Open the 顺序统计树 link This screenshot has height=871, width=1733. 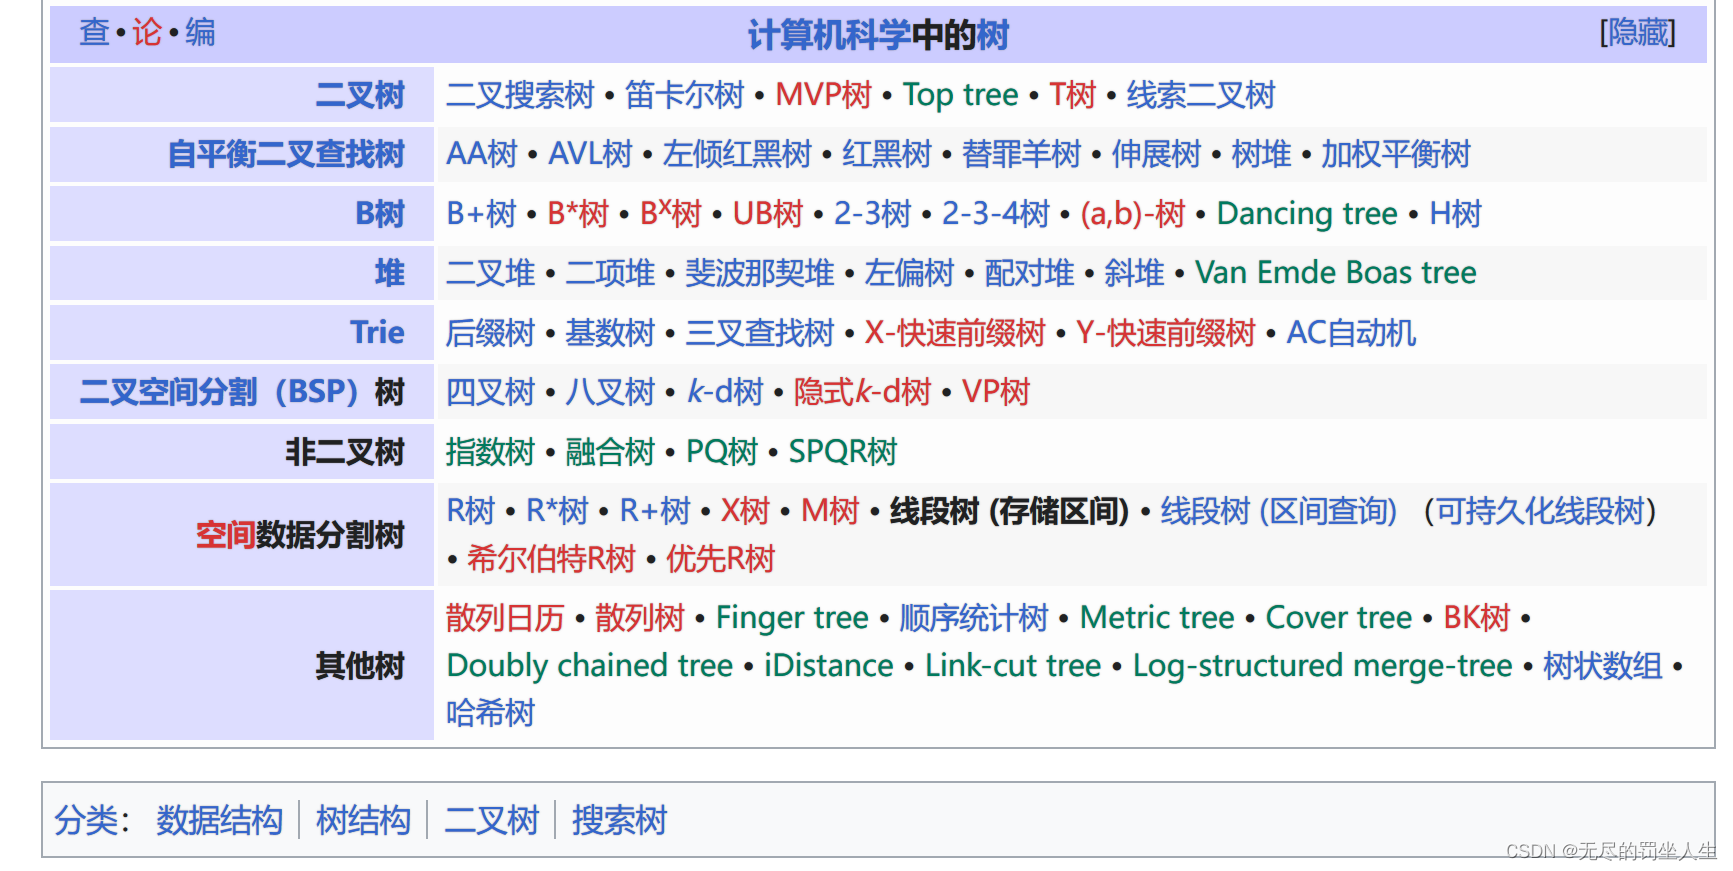coord(974,617)
